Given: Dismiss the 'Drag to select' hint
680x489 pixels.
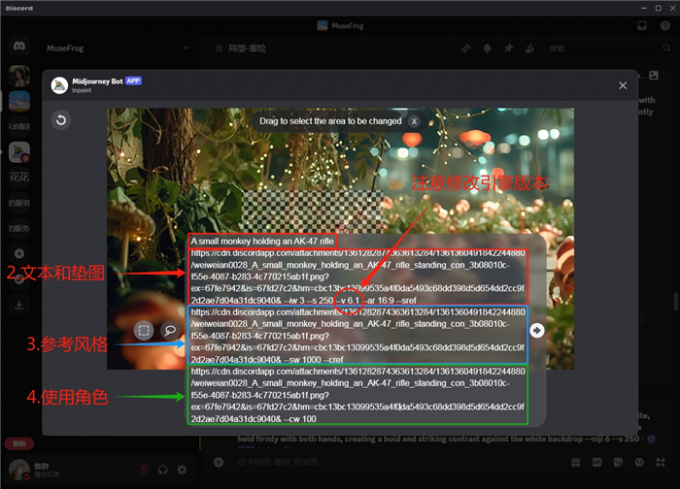Looking at the screenshot, I should pyautogui.click(x=414, y=121).
